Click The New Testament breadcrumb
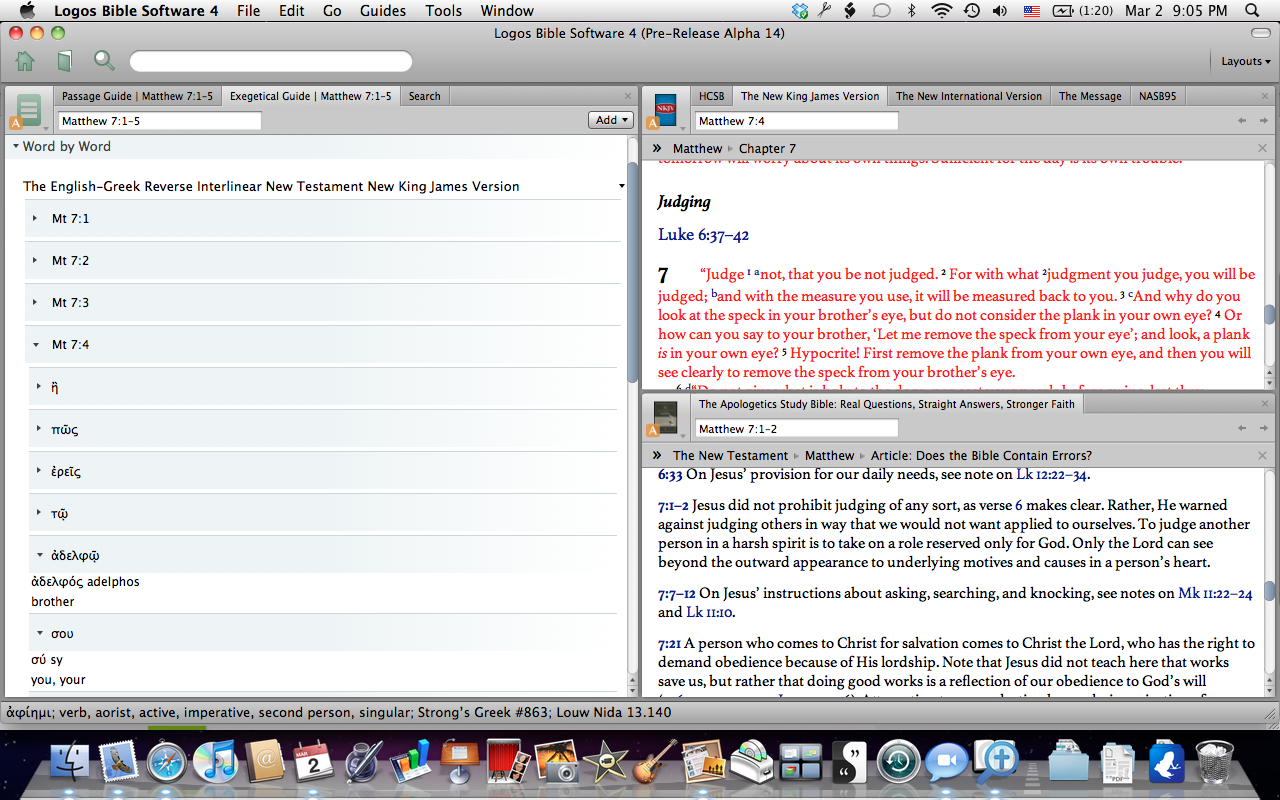1280x800 pixels. coord(730,455)
